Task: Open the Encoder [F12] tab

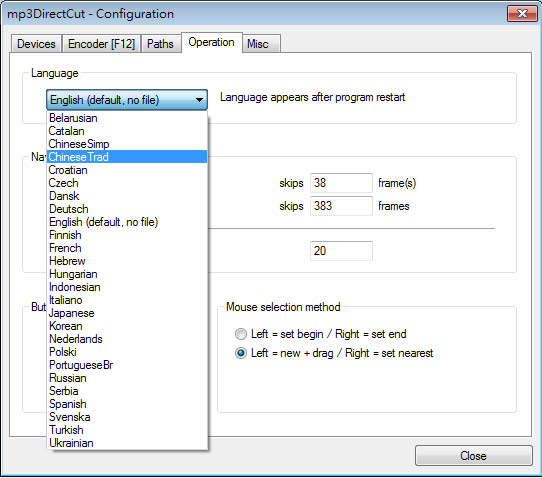Action: point(102,44)
